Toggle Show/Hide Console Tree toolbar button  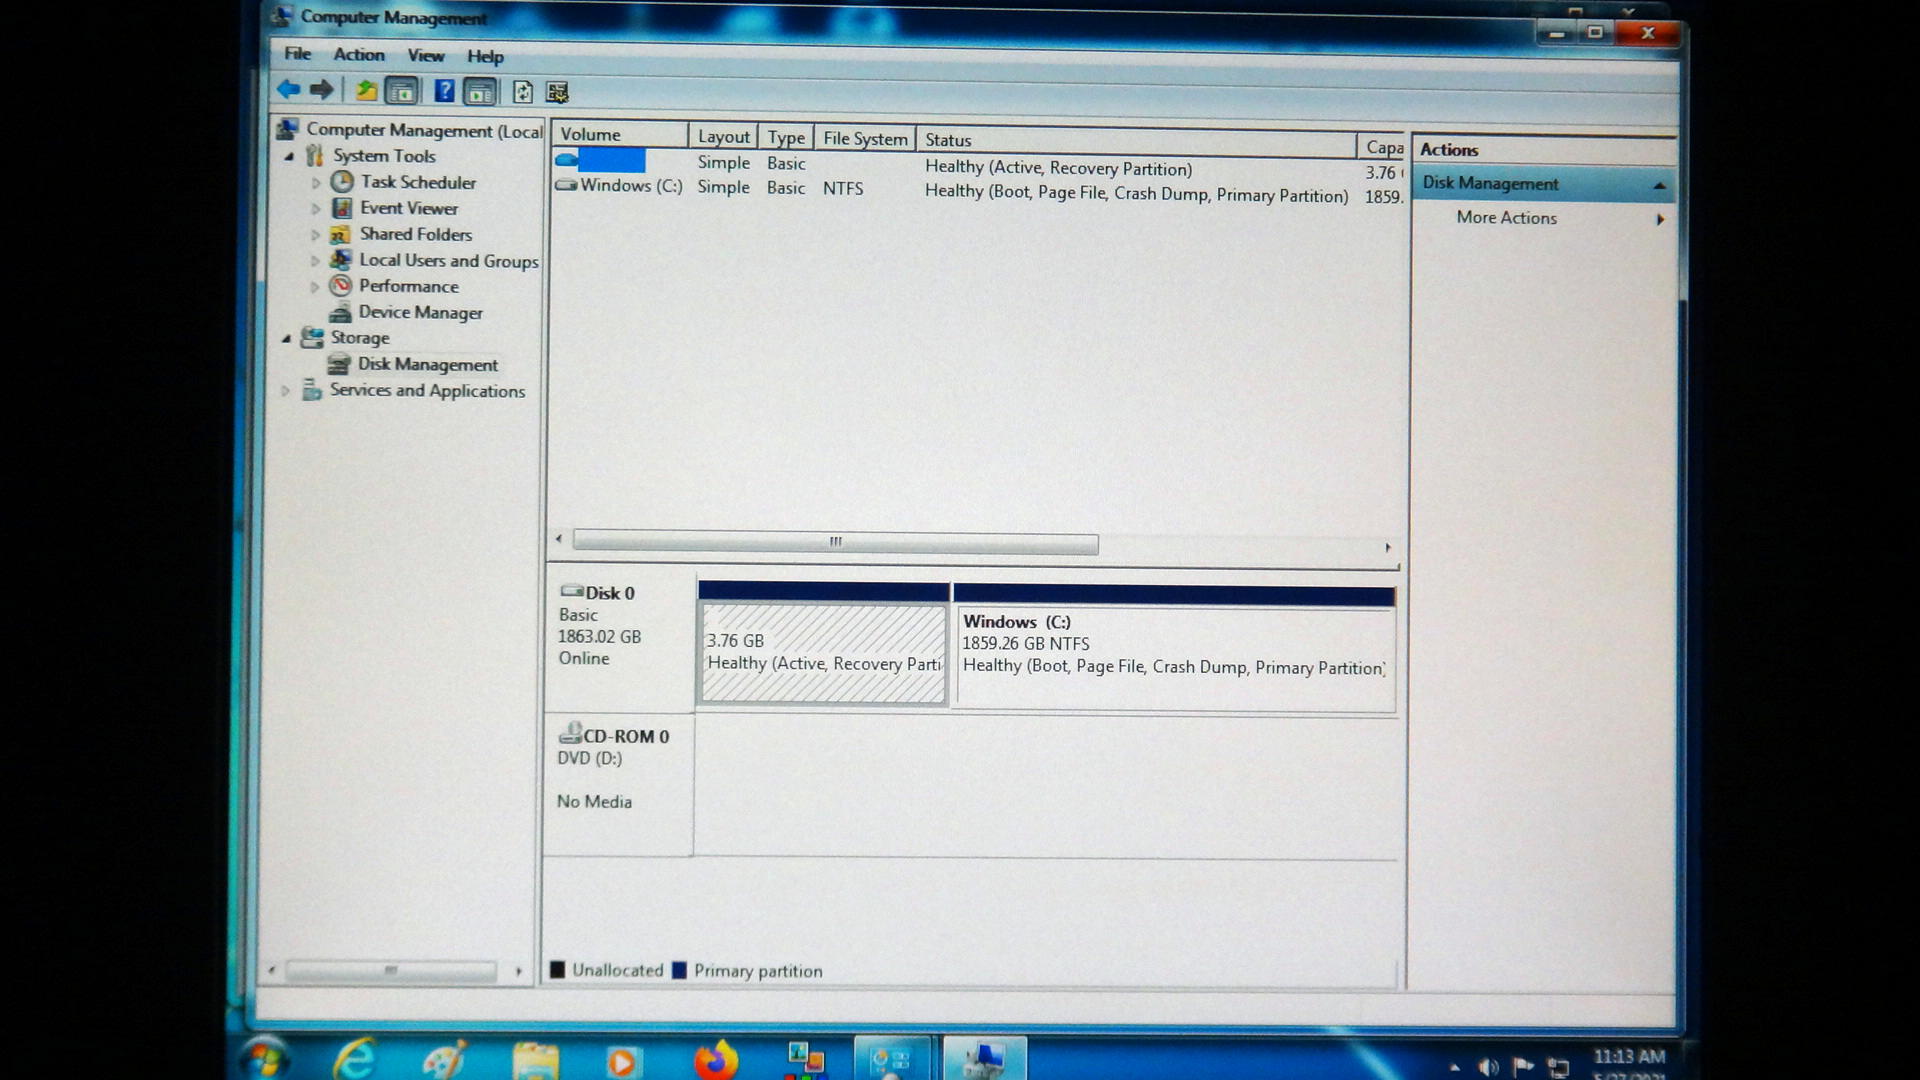401,92
